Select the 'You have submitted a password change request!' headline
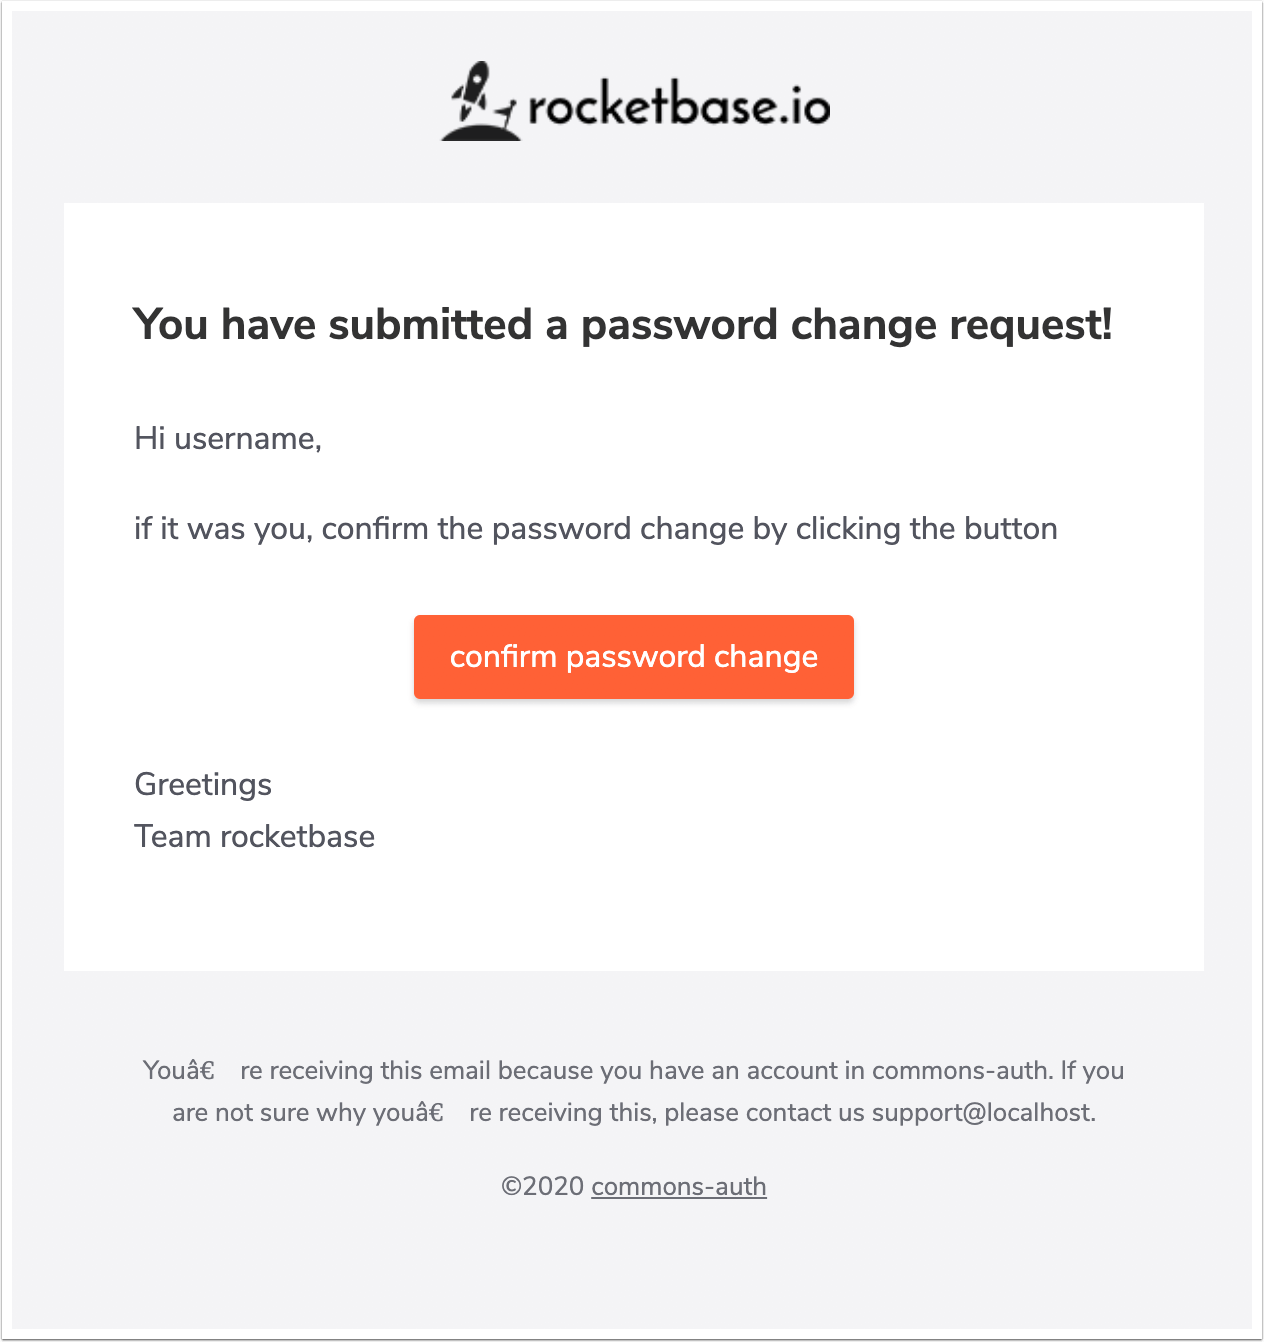Screen dimensions: 1264x1342 624,324
